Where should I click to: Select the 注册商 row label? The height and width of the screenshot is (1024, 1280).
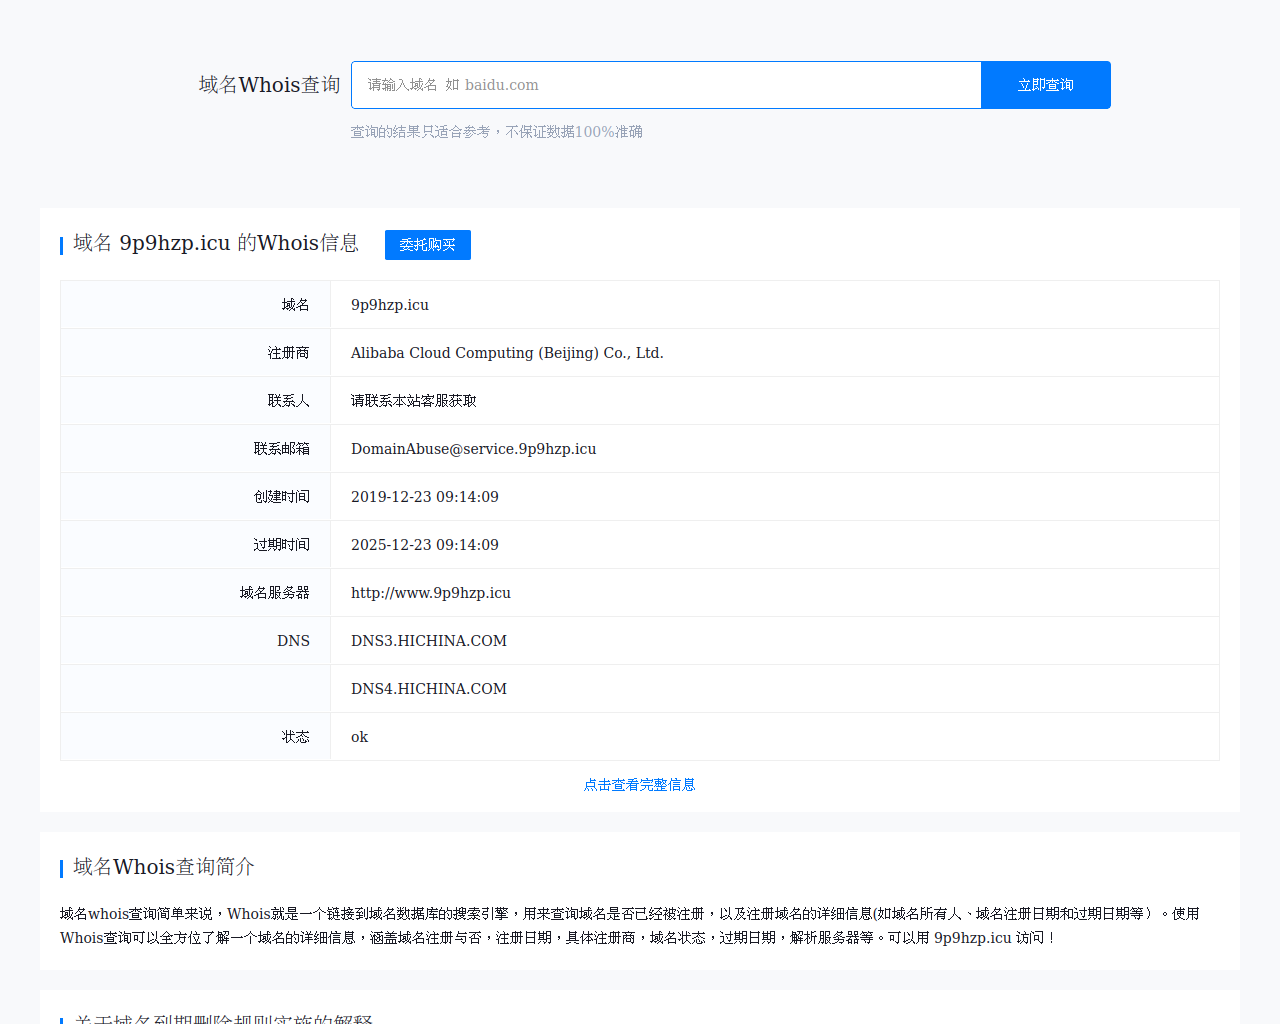coord(288,353)
